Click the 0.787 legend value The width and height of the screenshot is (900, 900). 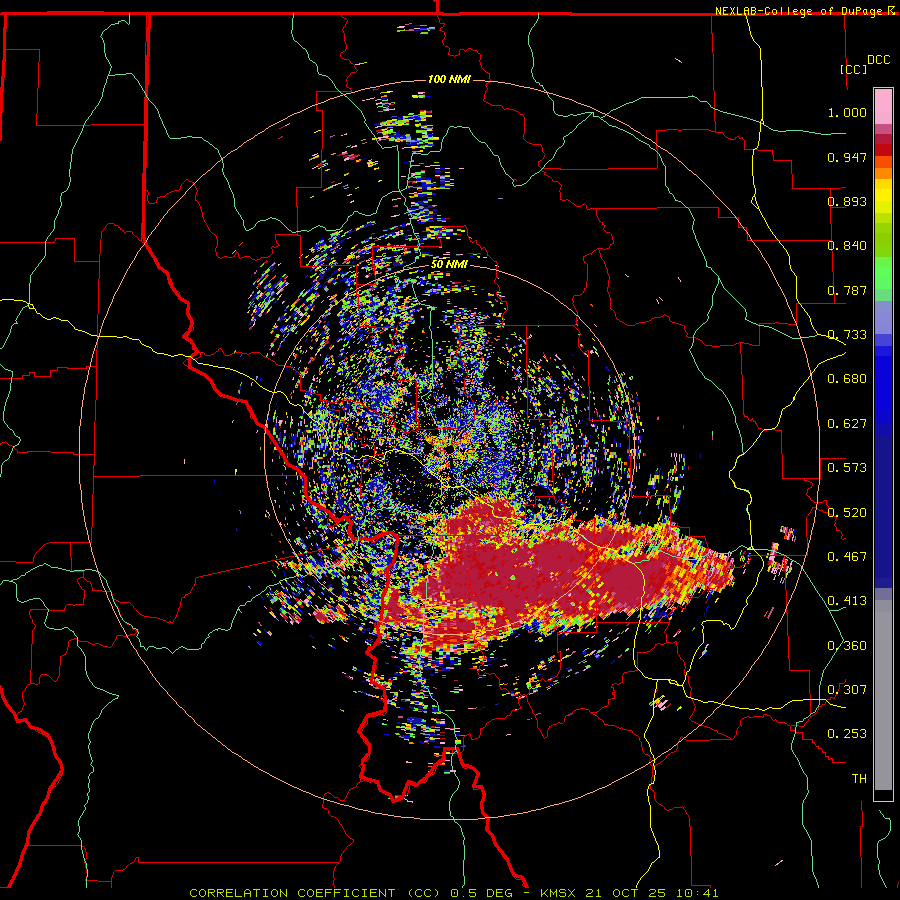click(847, 290)
